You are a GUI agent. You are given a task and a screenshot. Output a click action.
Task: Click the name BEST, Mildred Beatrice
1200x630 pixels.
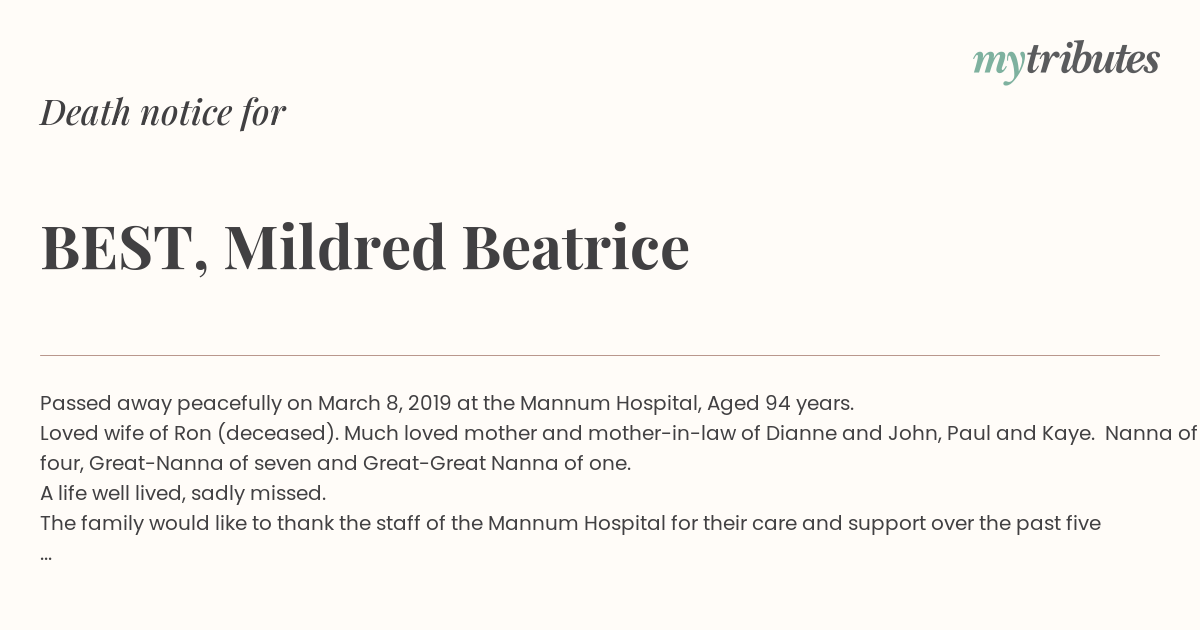365,247
